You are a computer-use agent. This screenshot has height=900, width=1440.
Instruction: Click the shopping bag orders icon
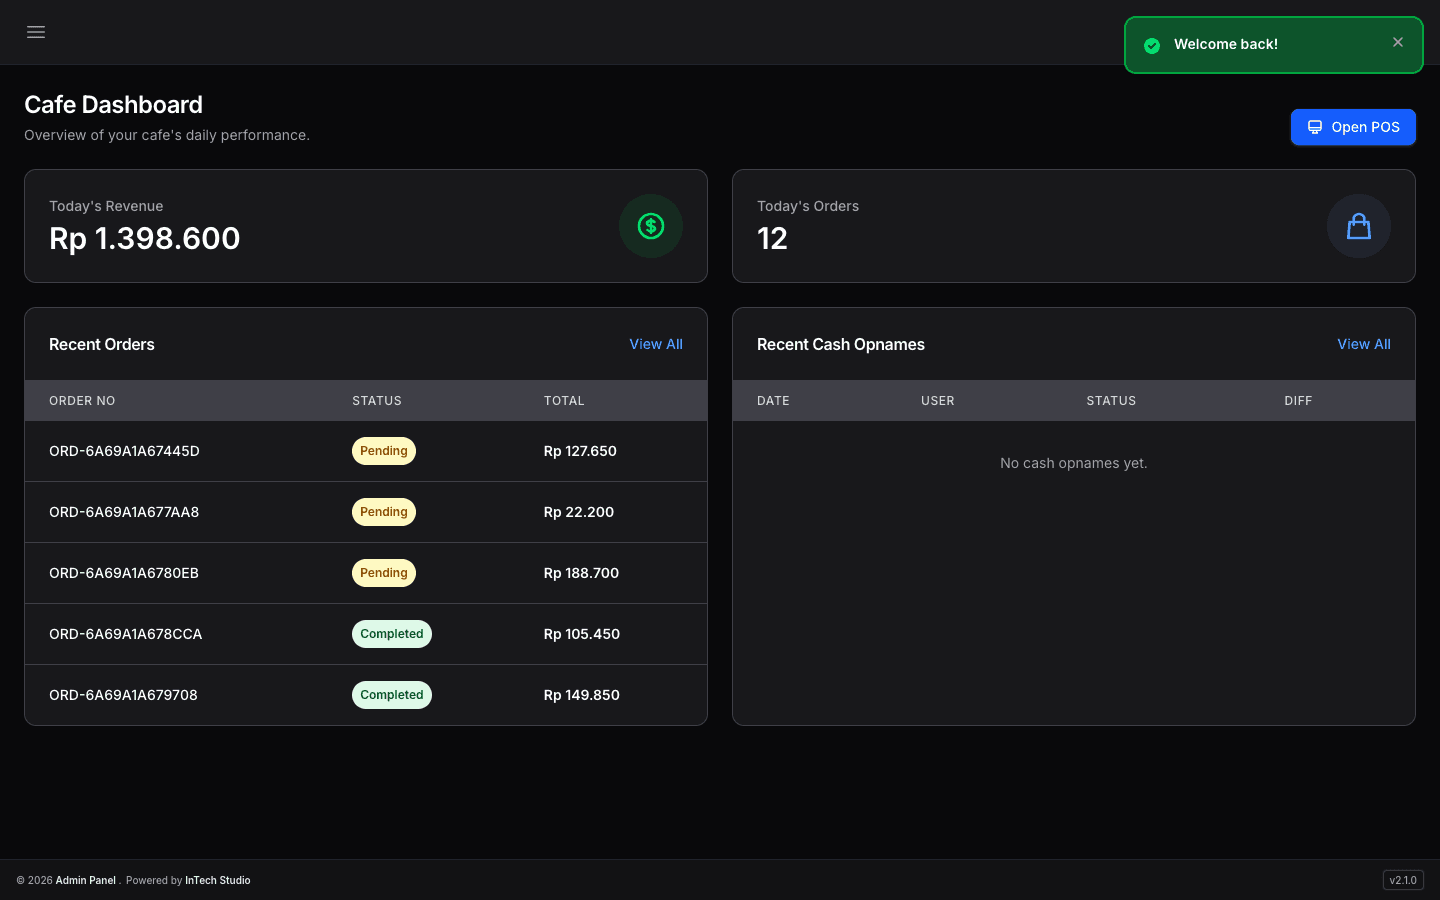(1359, 226)
